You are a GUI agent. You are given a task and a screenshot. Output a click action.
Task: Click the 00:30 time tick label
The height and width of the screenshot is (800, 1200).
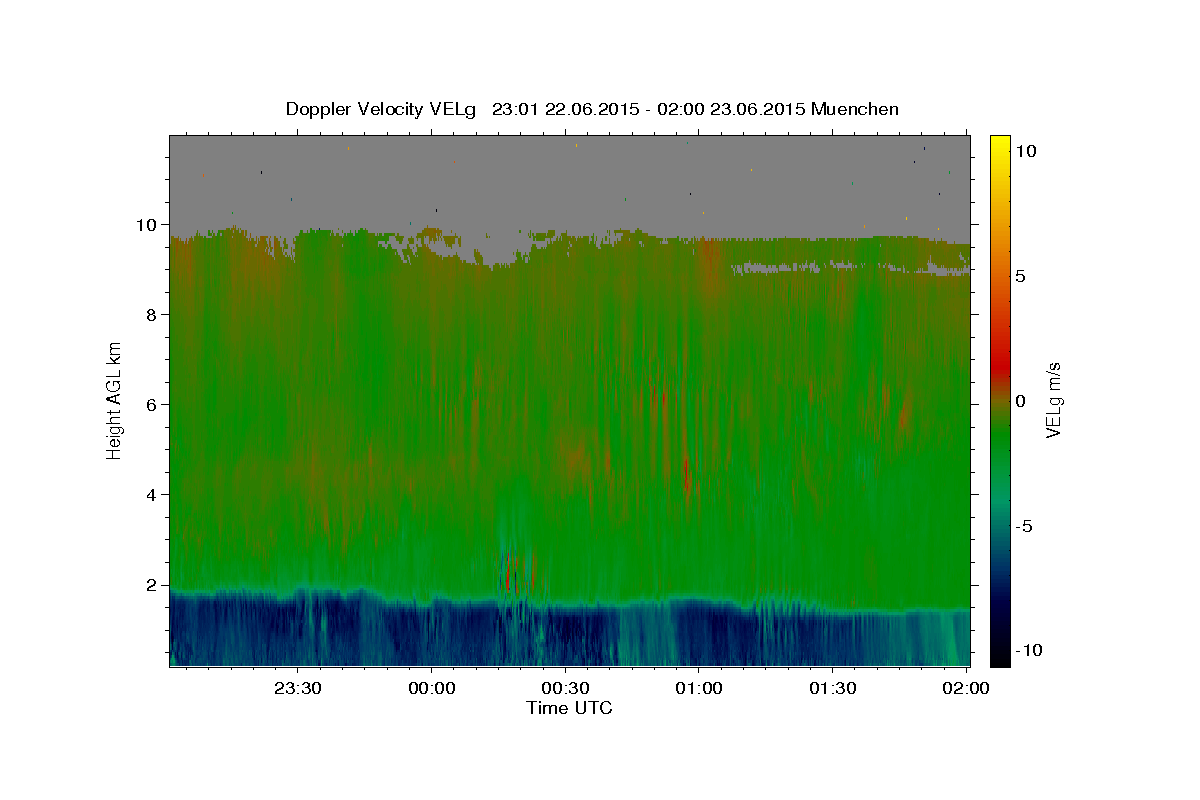point(565,688)
